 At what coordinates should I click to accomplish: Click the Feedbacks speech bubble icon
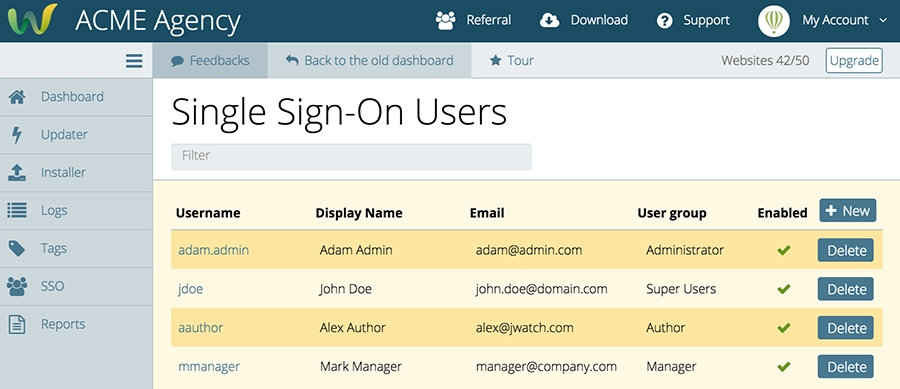[x=177, y=61]
